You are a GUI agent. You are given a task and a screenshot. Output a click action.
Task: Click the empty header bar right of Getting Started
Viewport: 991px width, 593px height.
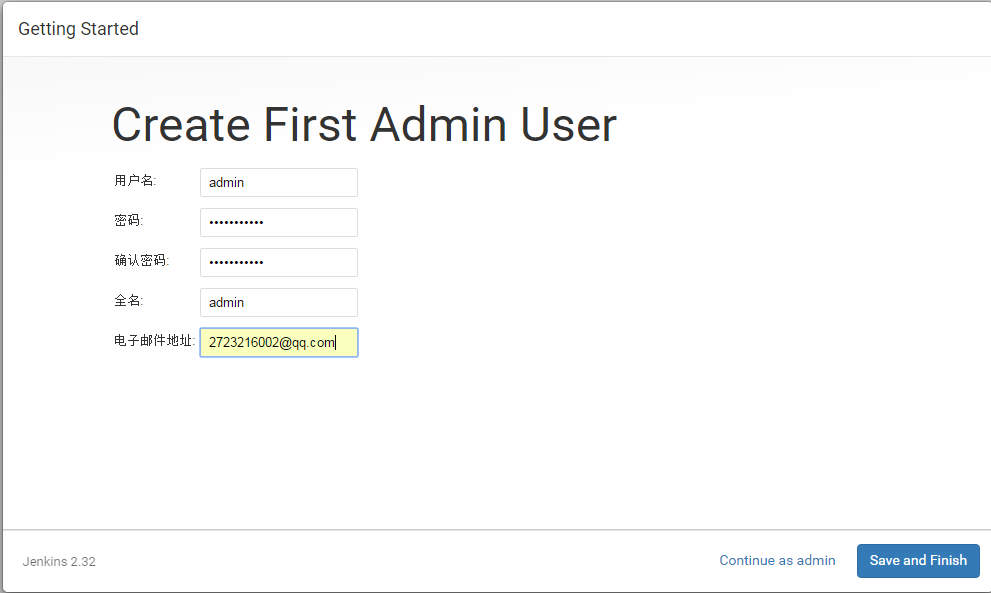point(560,29)
